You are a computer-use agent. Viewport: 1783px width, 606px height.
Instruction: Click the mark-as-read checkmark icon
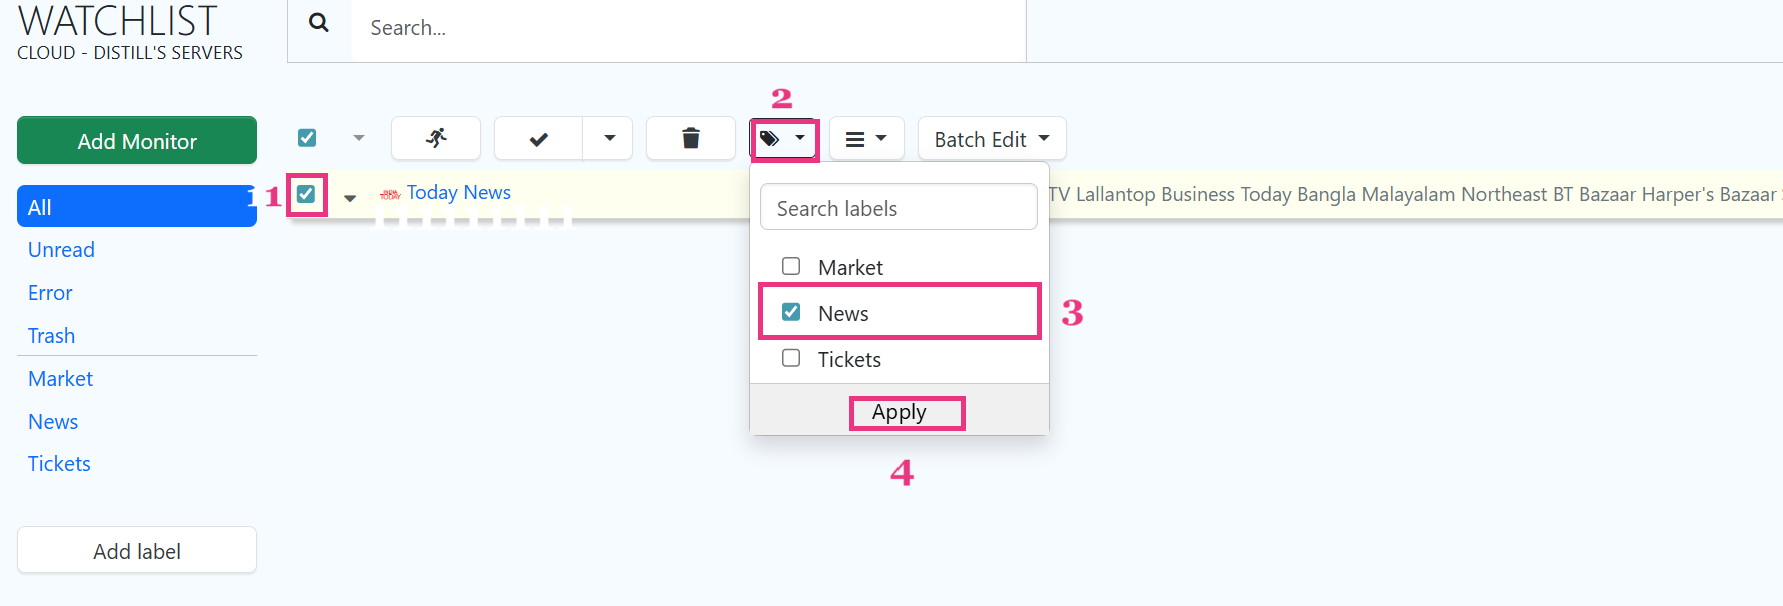pyautogui.click(x=538, y=139)
